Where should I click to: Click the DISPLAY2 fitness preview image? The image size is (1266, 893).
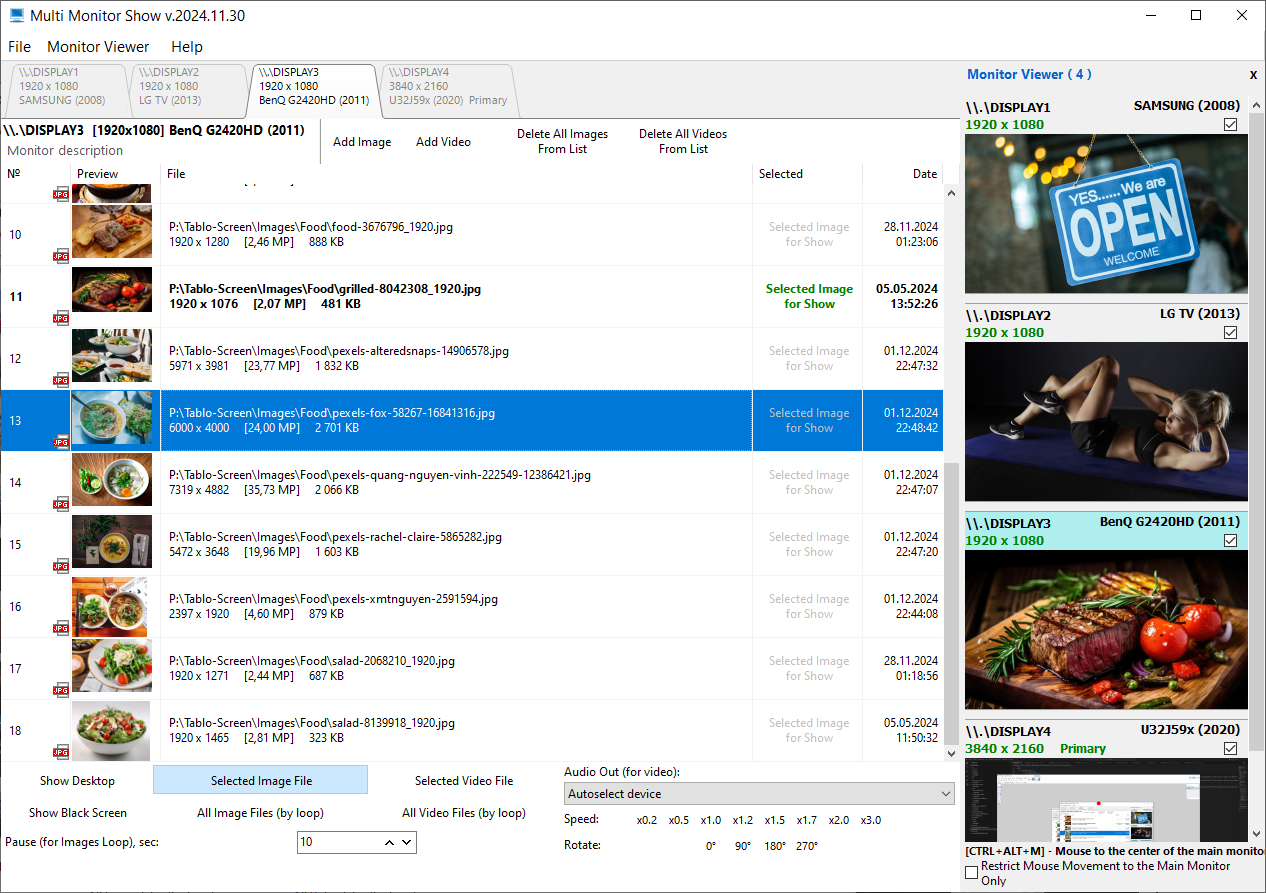(x=1106, y=421)
